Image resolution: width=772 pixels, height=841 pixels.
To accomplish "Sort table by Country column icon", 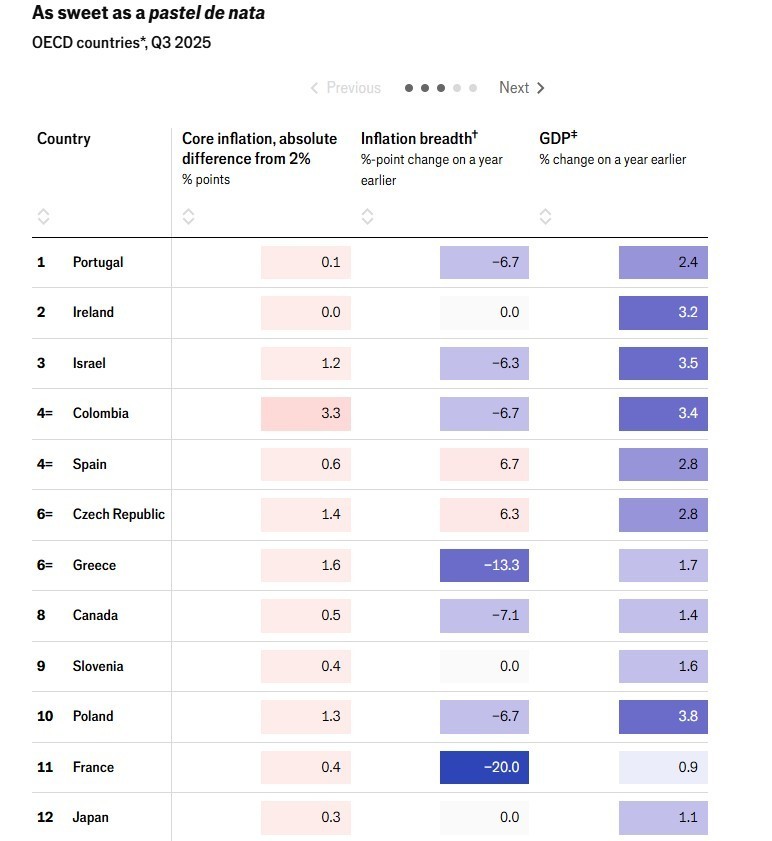I will [x=43, y=216].
